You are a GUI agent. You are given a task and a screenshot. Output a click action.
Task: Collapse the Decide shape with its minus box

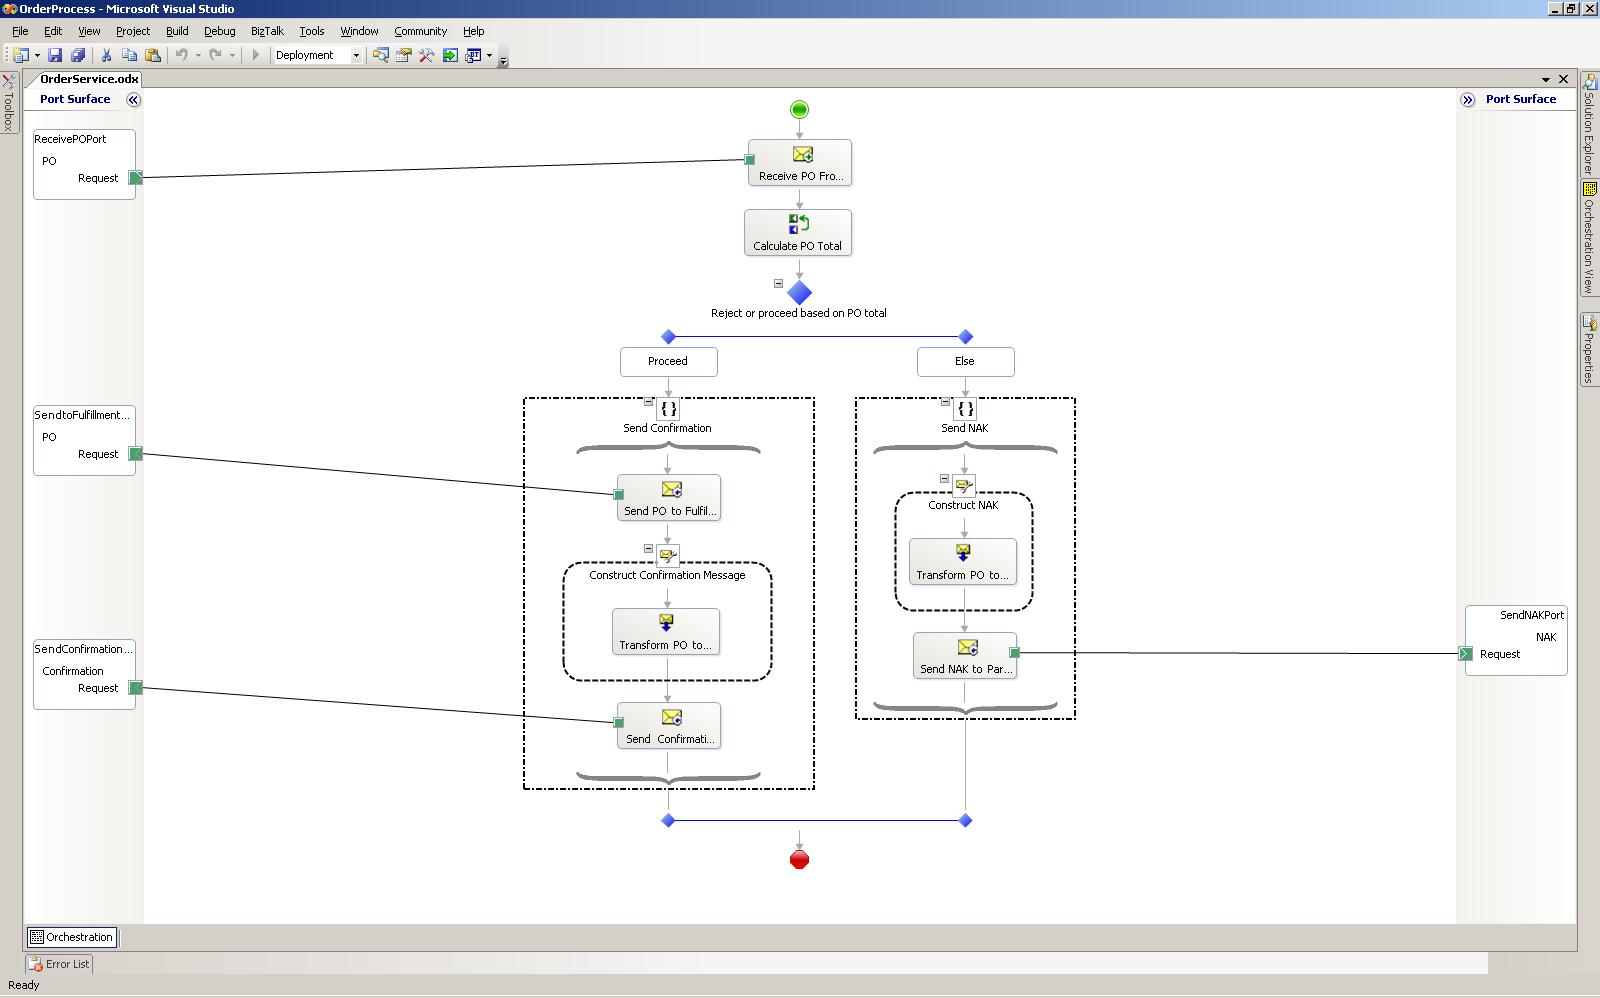click(x=778, y=283)
